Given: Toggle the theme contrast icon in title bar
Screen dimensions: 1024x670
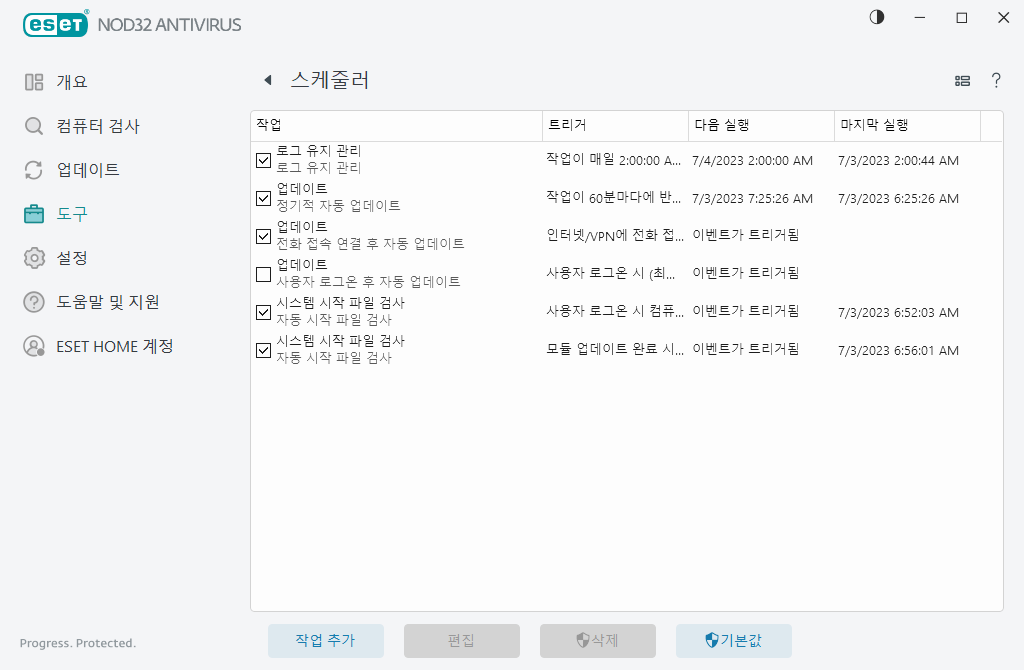Looking at the screenshot, I should click(x=876, y=17).
